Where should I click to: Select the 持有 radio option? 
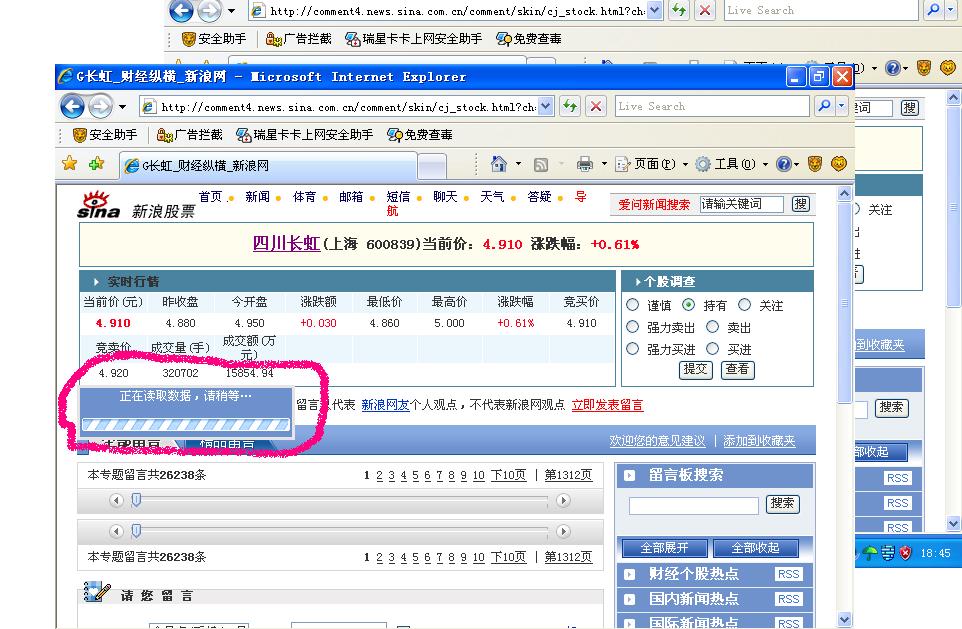(688, 305)
